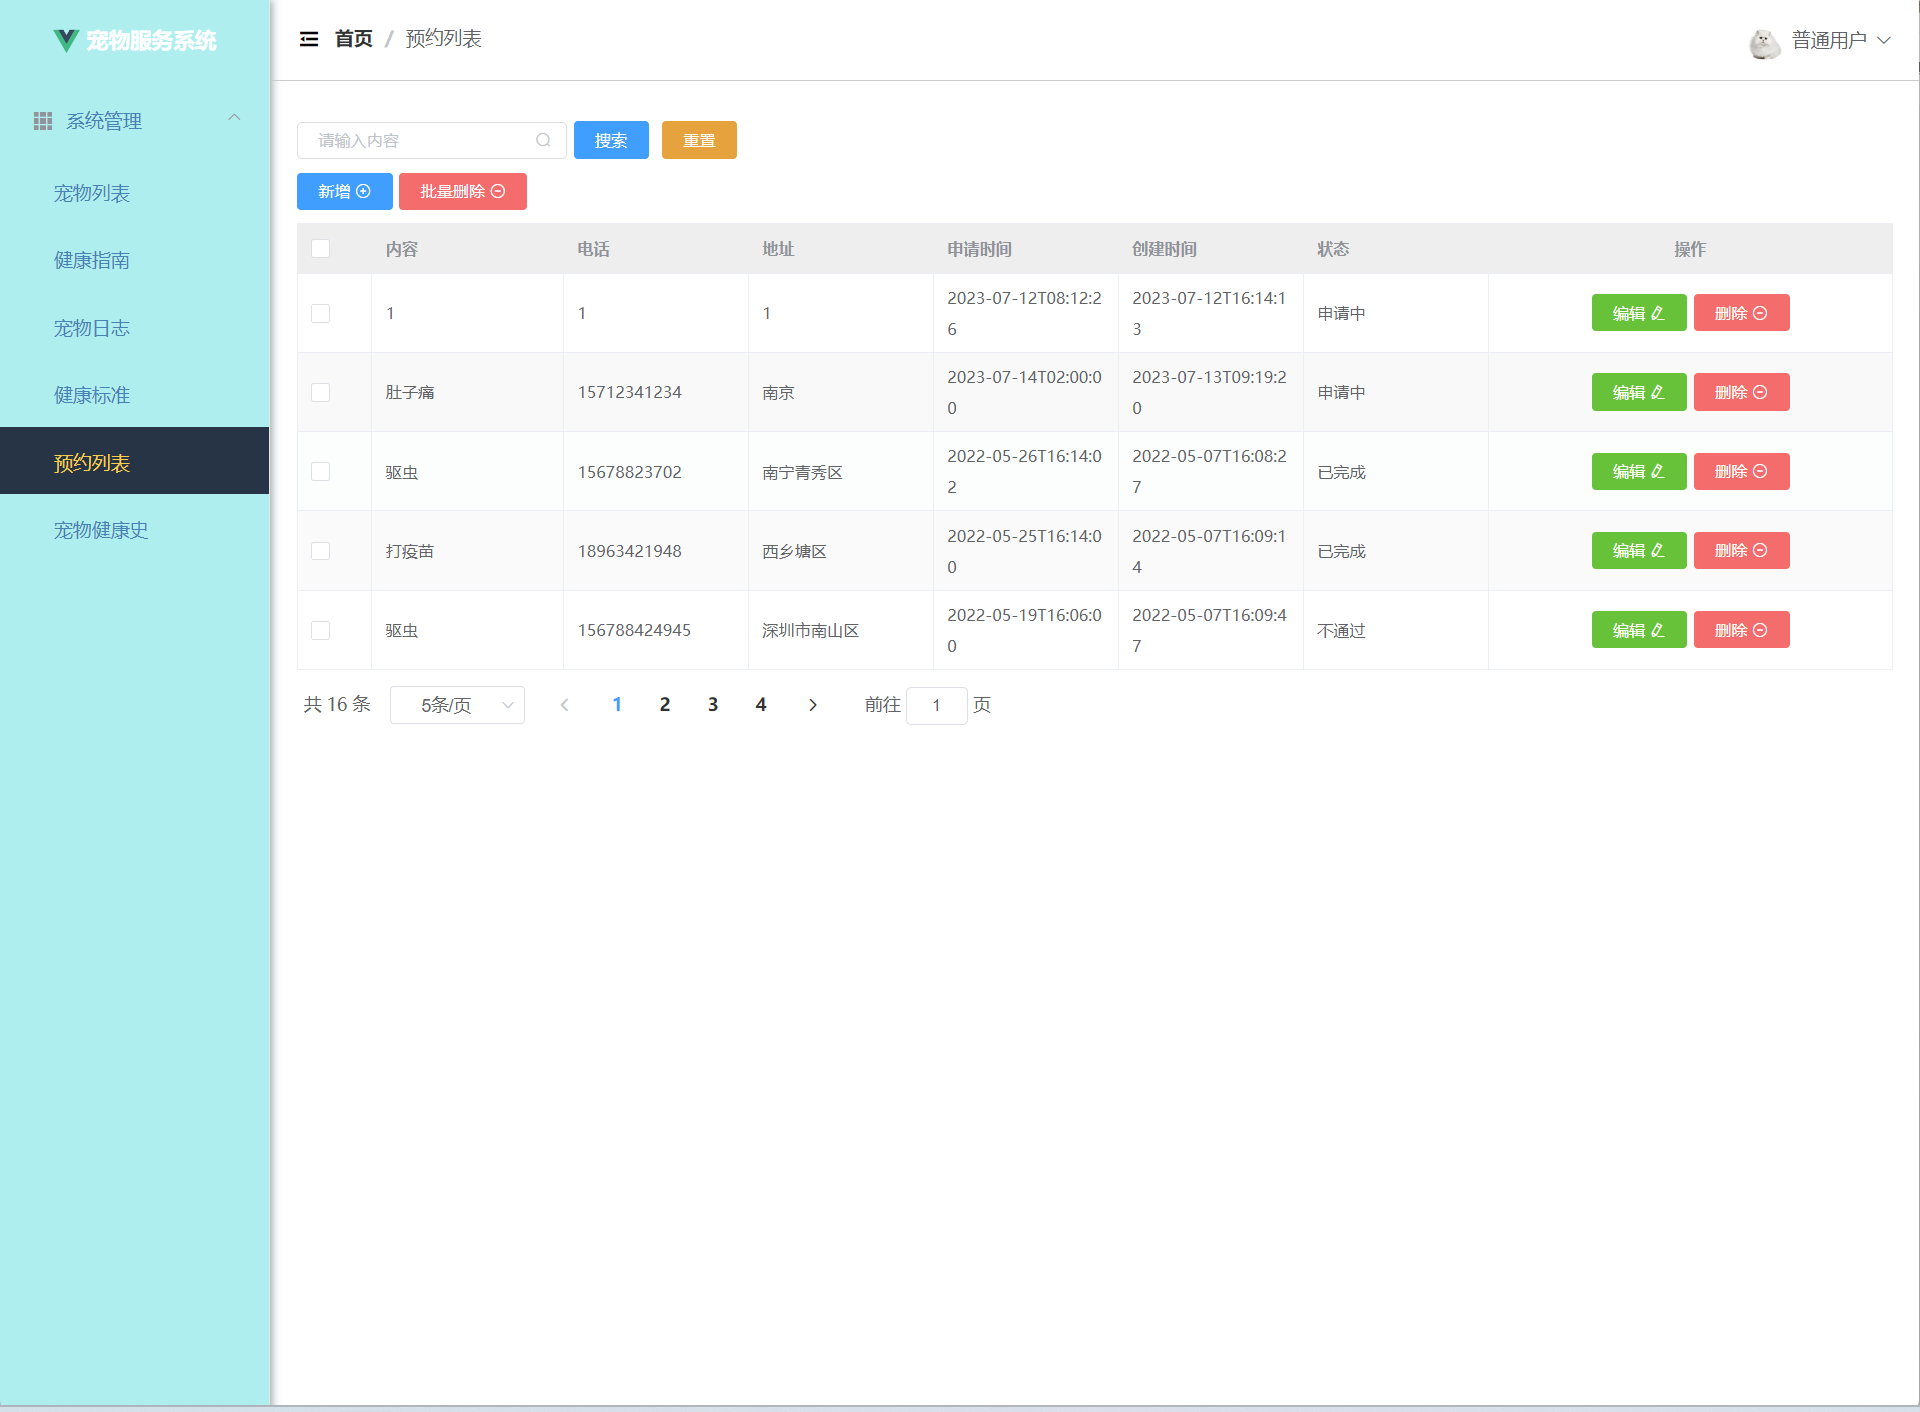1920x1412 pixels.
Task: Open 宠物健康史 menu item
Action: 101,530
